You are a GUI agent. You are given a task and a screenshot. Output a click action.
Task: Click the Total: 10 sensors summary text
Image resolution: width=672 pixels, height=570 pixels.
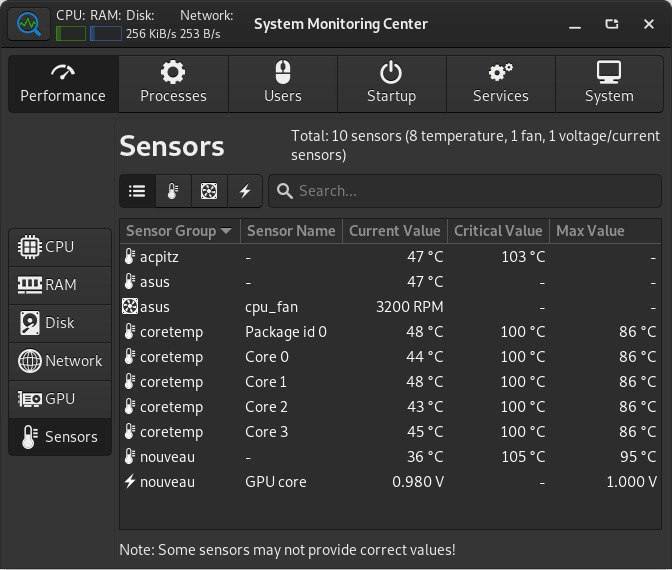475,145
